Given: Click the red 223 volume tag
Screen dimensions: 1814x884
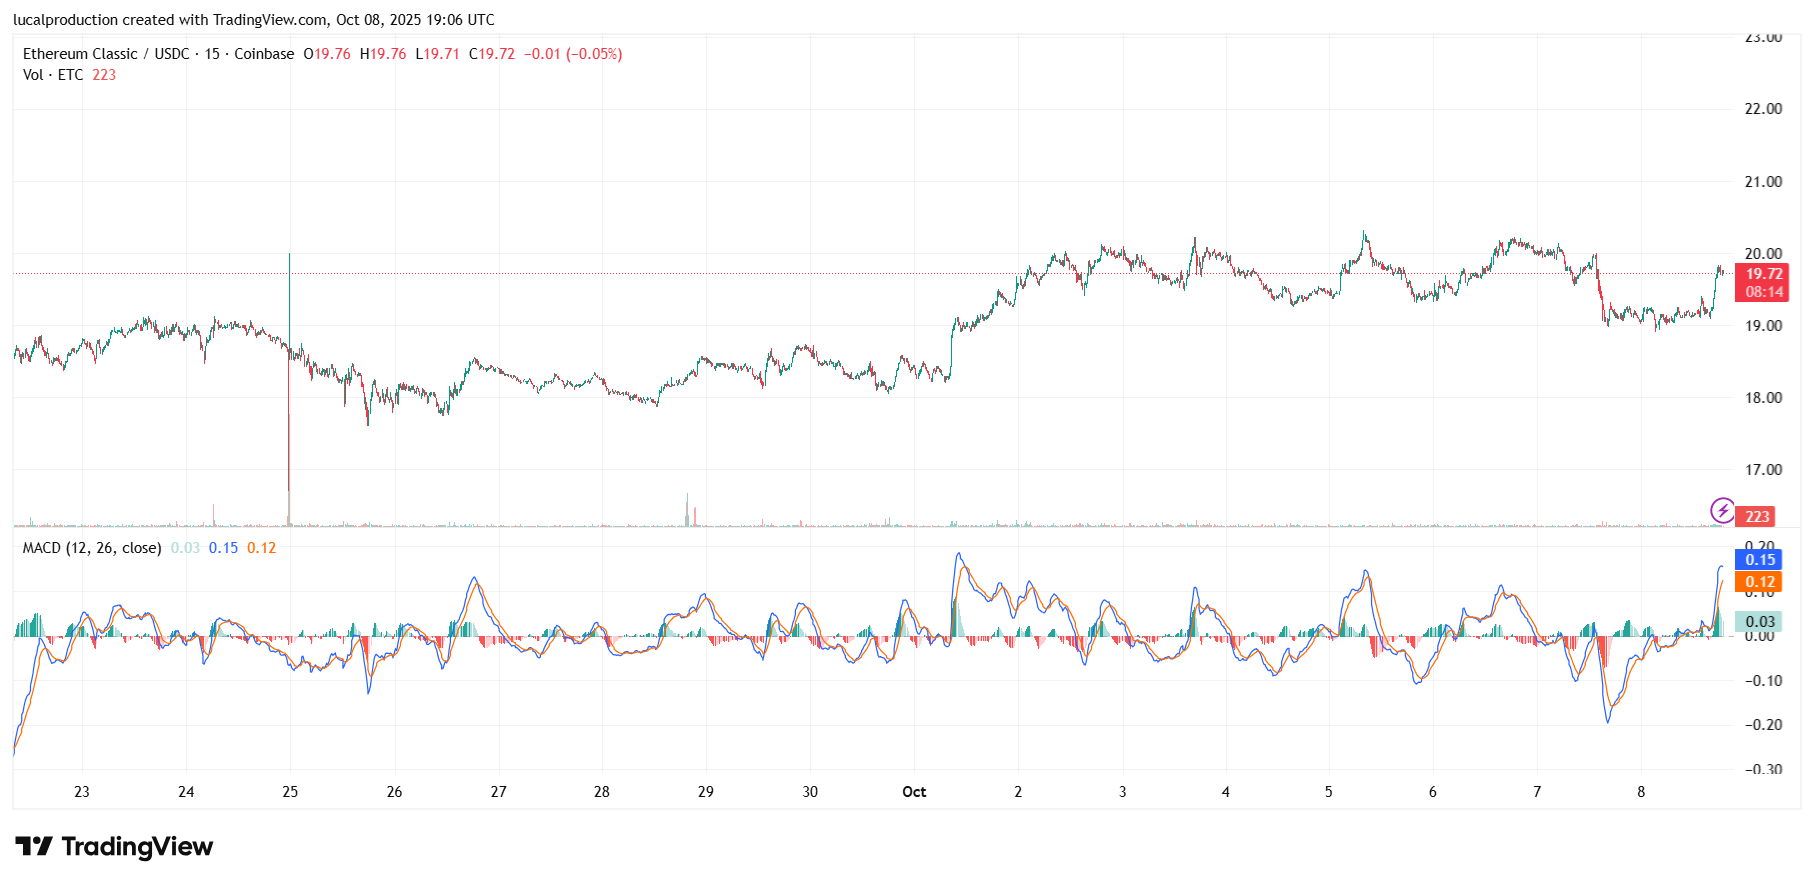Looking at the screenshot, I should pos(1757,517).
